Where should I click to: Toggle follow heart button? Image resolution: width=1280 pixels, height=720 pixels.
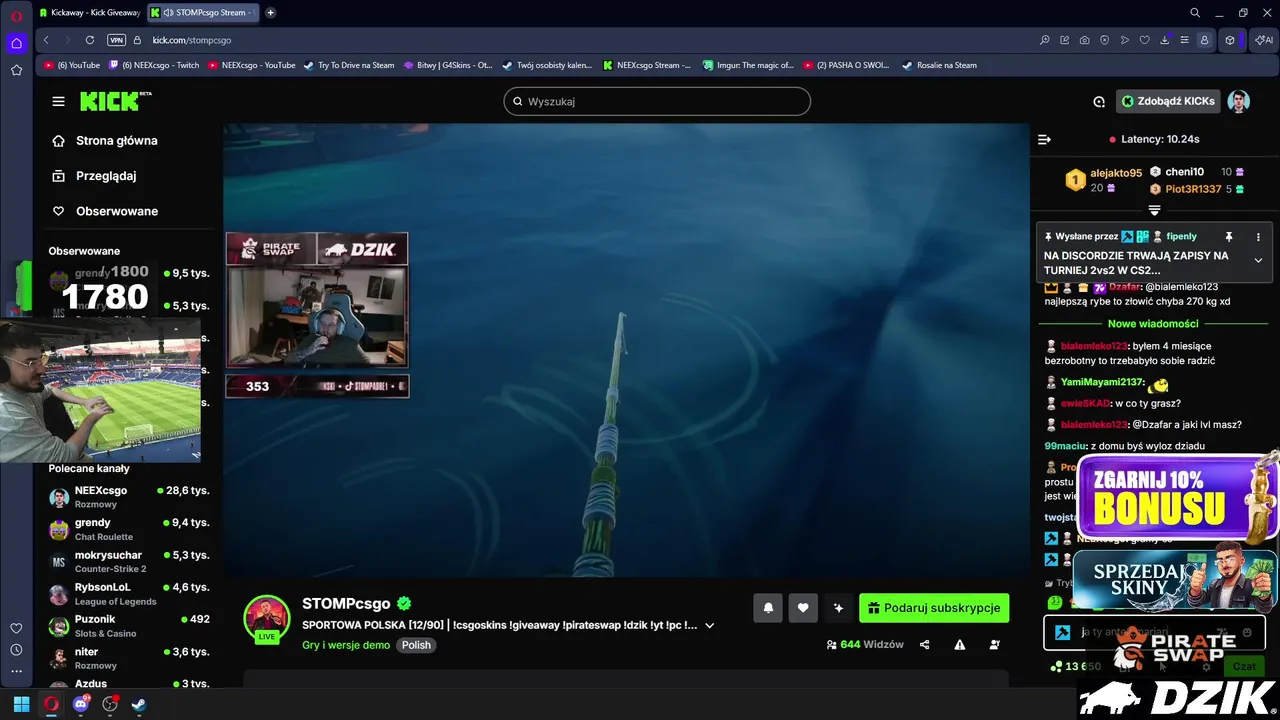pyautogui.click(x=803, y=608)
